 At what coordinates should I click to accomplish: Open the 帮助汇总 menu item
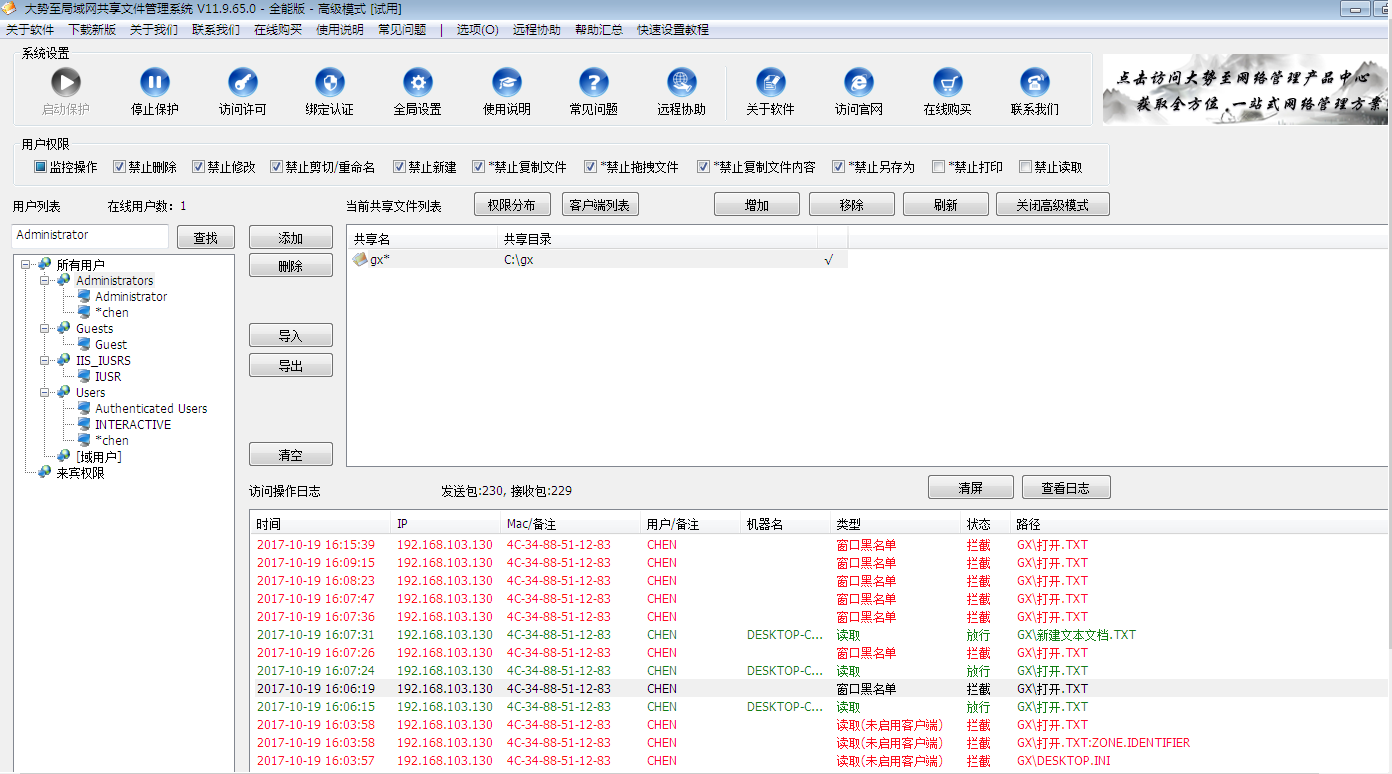coord(599,30)
